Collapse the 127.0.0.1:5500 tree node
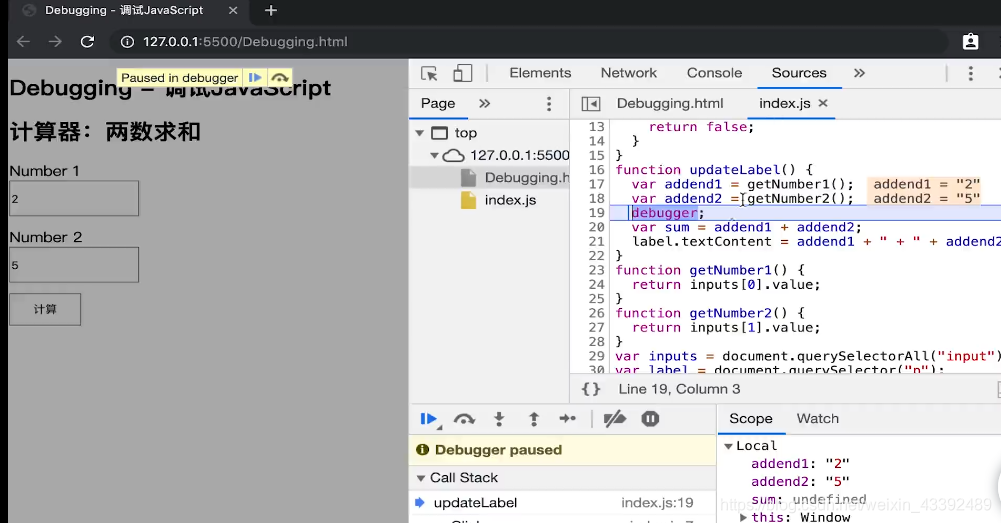Image resolution: width=1001 pixels, height=523 pixels. click(434, 155)
